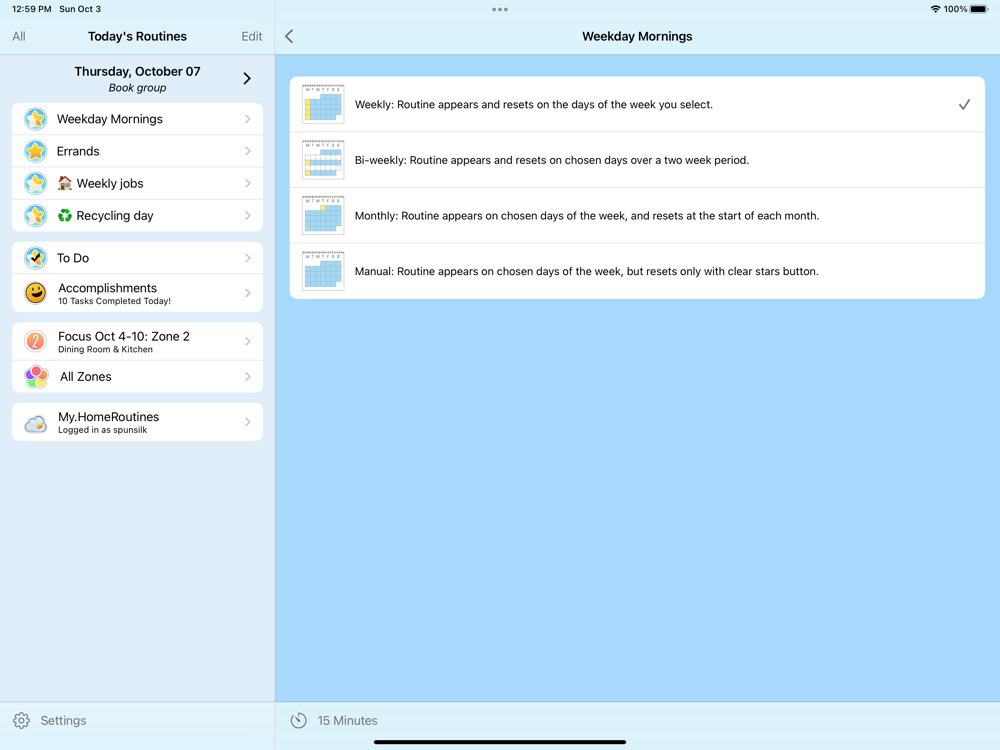The image size is (1000, 750).
Task: Tap the Focus Oct 4-10: Zone 2 label
Action: click(x=124, y=336)
